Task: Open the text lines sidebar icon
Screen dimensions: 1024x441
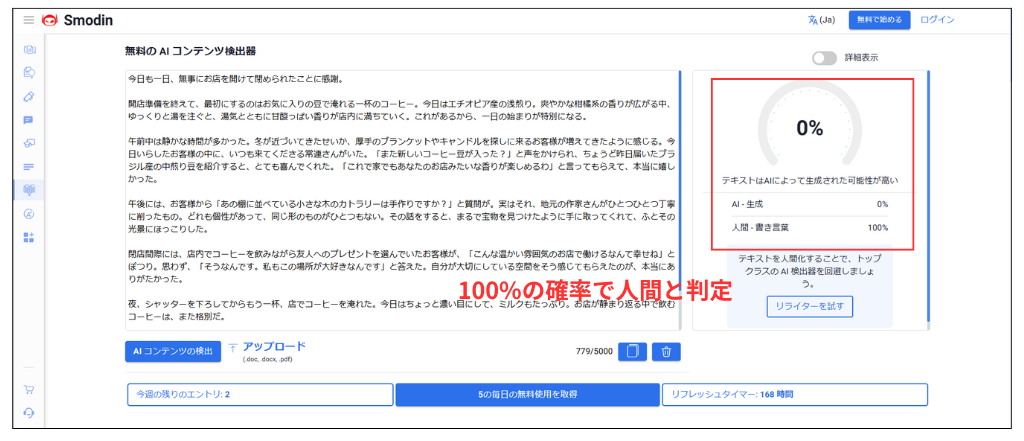Action: click(29, 167)
